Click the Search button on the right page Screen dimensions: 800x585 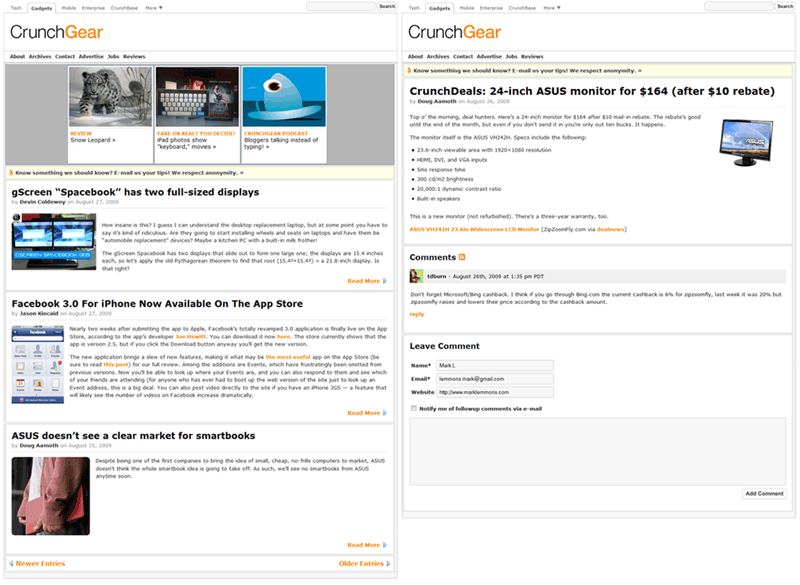click(785, 6)
